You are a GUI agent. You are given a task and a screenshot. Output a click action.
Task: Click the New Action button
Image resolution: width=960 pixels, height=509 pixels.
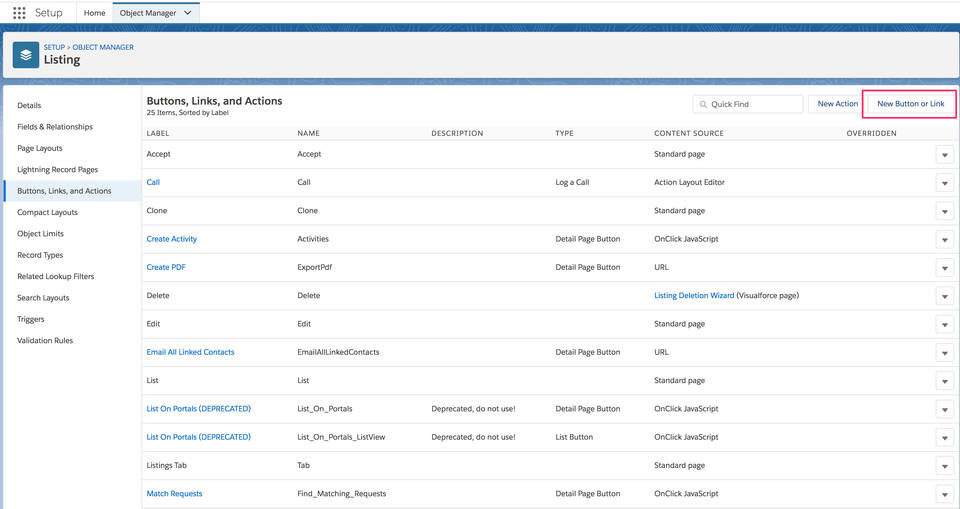tap(838, 104)
